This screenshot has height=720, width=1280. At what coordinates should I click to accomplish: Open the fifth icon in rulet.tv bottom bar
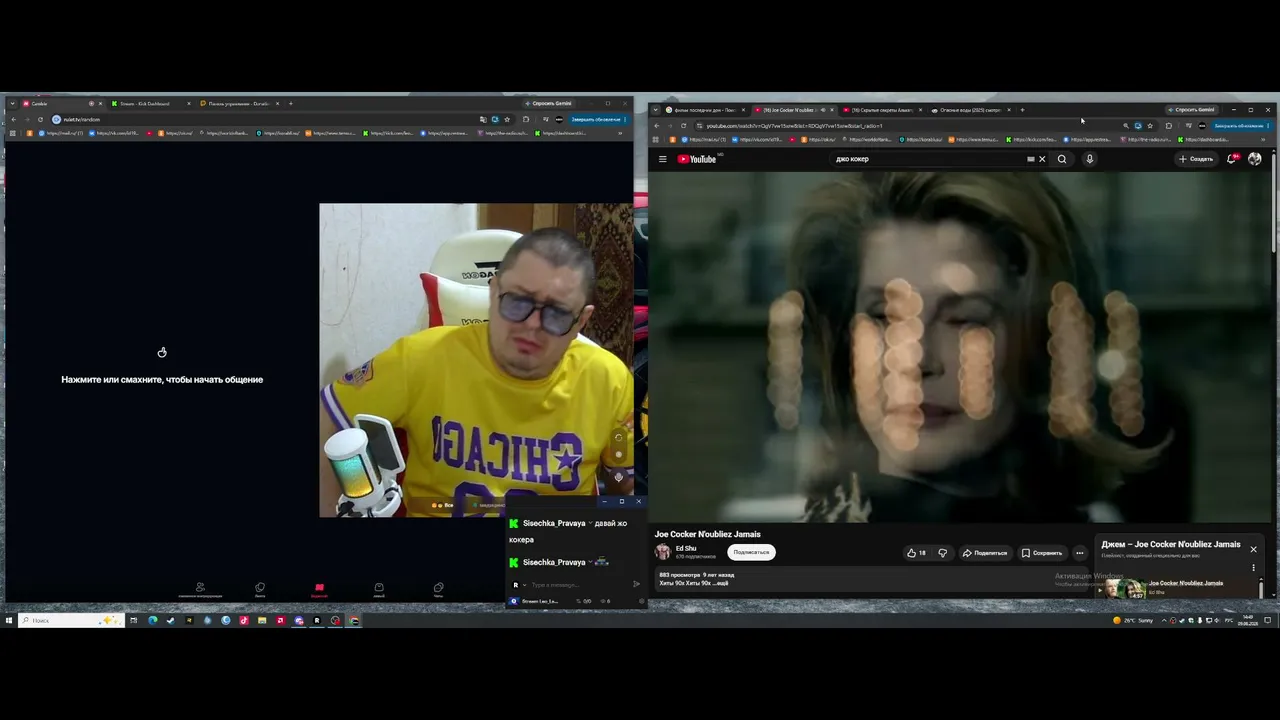pos(438,590)
